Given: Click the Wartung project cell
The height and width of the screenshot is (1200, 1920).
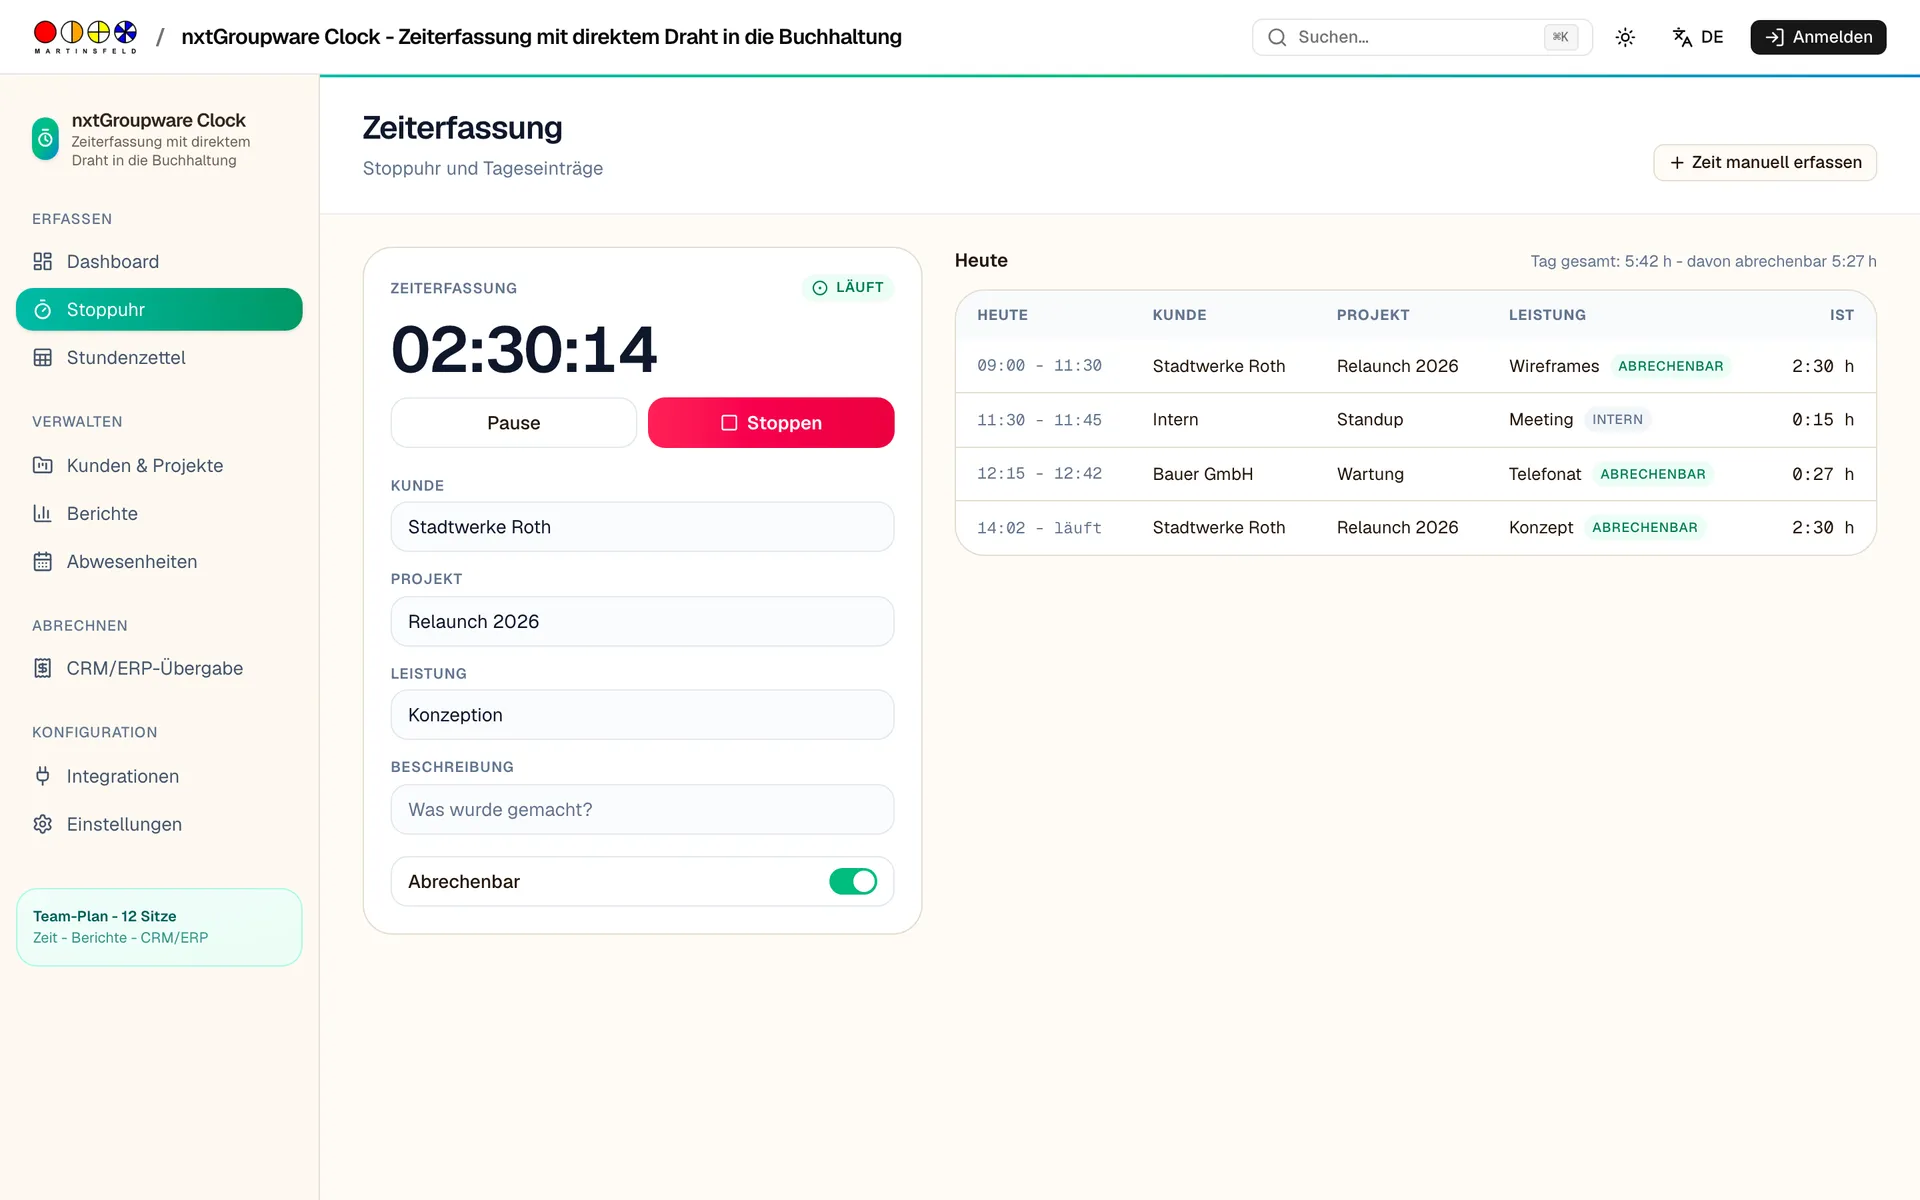Looking at the screenshot, I should pos(1370,474).
